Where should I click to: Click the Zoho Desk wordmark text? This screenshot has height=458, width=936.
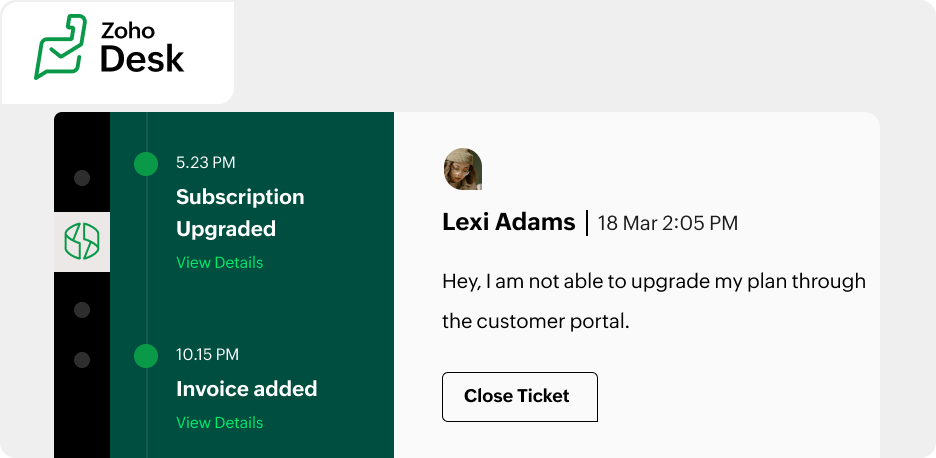point(141,47)
